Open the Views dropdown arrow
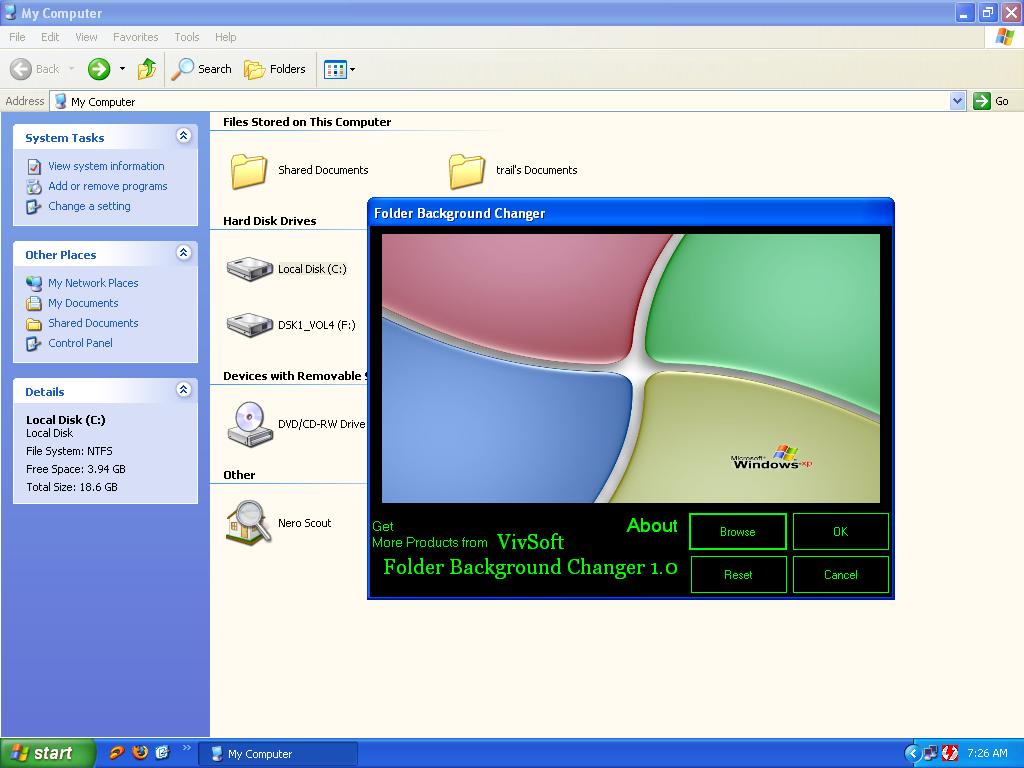This screenshot has width=1024, height=768. 353,69
